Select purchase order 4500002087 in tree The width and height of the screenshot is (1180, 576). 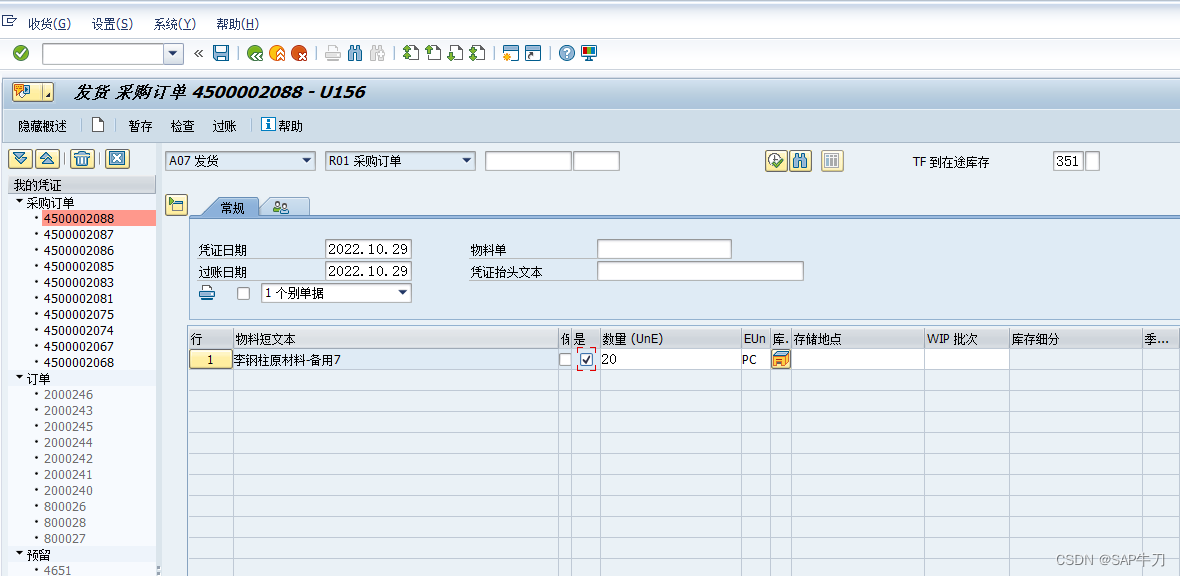tap(78, 234)
